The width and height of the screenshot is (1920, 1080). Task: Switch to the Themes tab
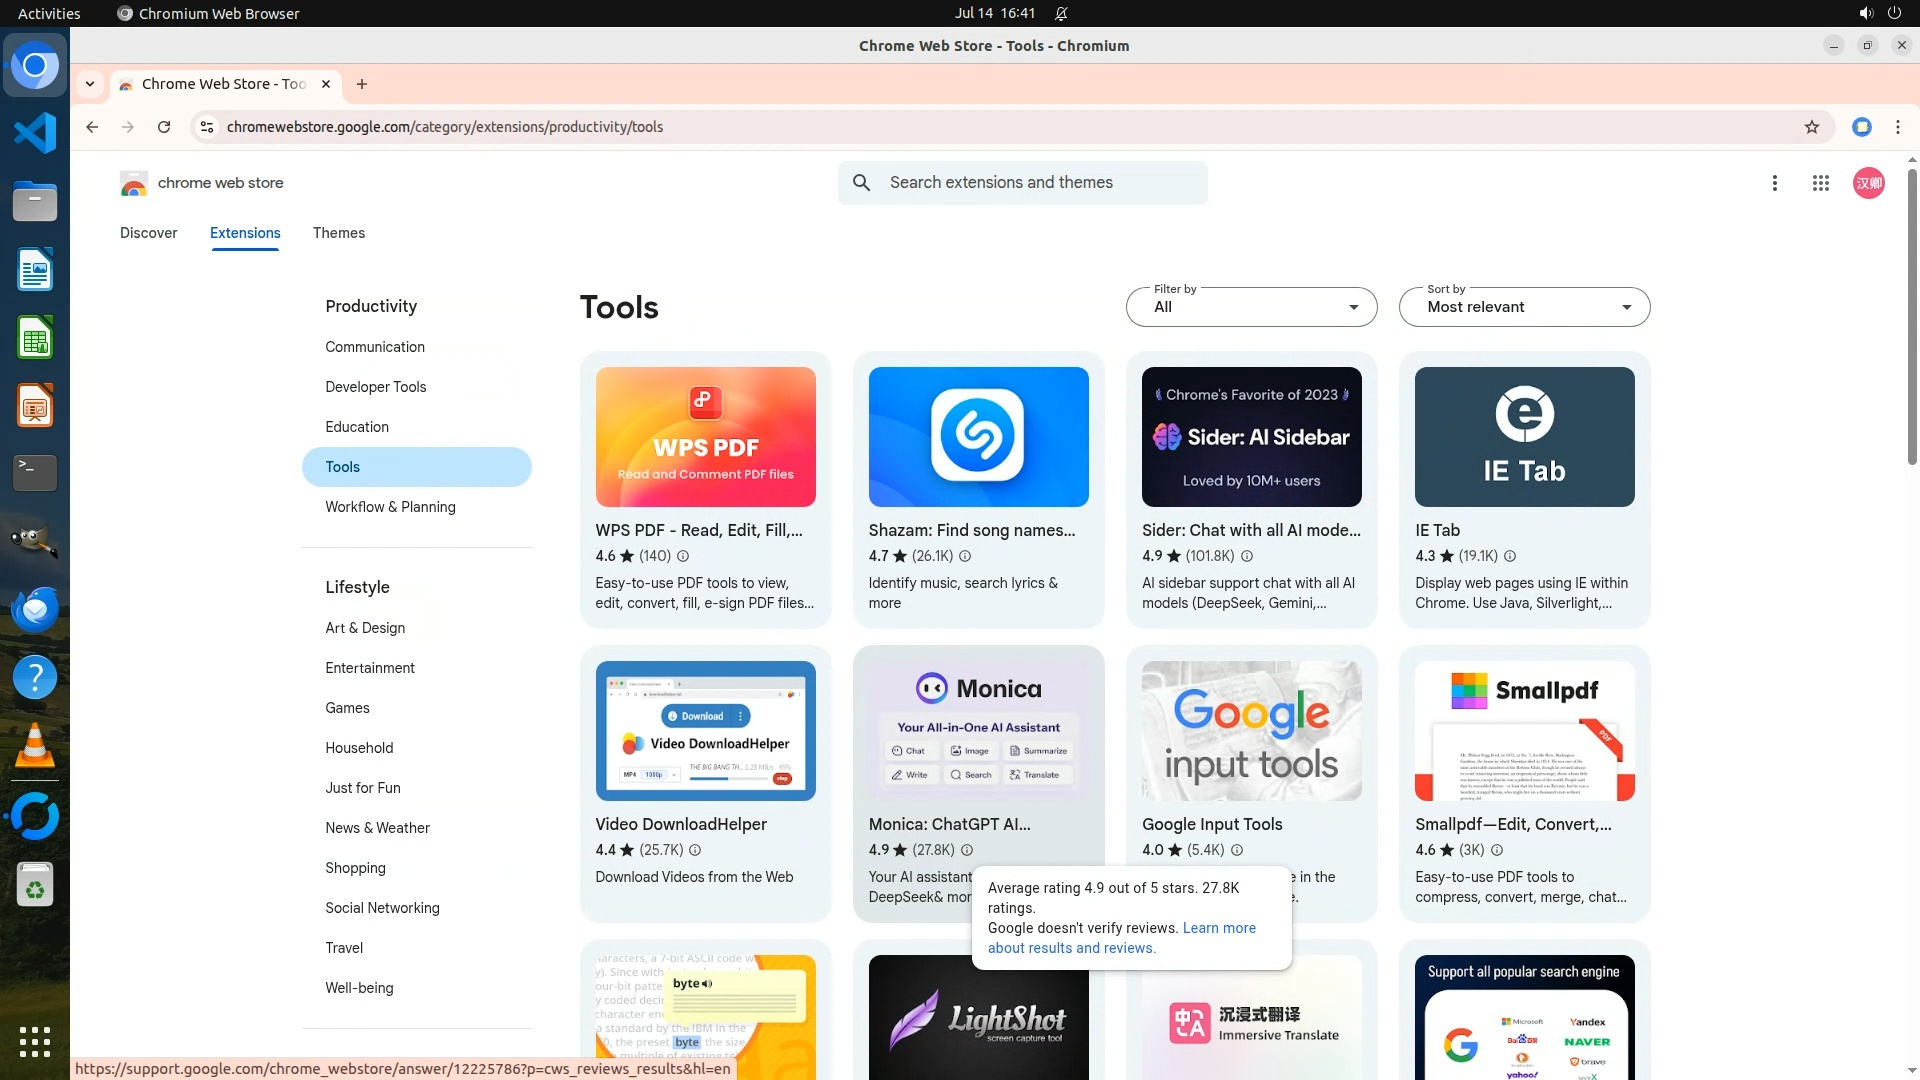pyautogui.click(x=338, y=233)
